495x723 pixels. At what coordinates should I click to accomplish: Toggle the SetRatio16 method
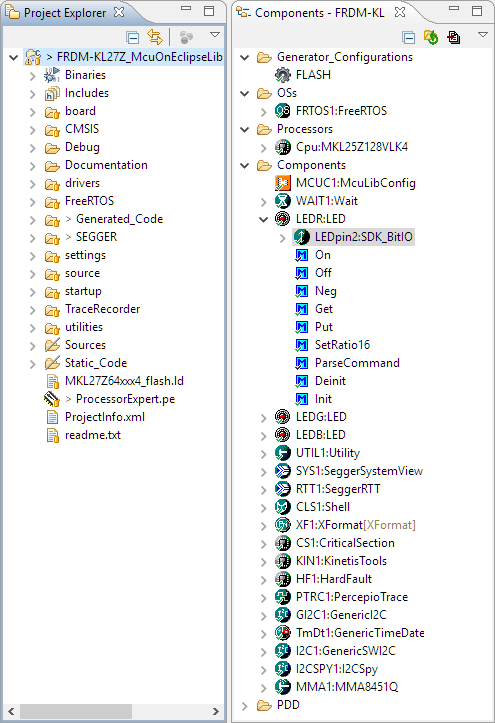click(x=302, y=345)
